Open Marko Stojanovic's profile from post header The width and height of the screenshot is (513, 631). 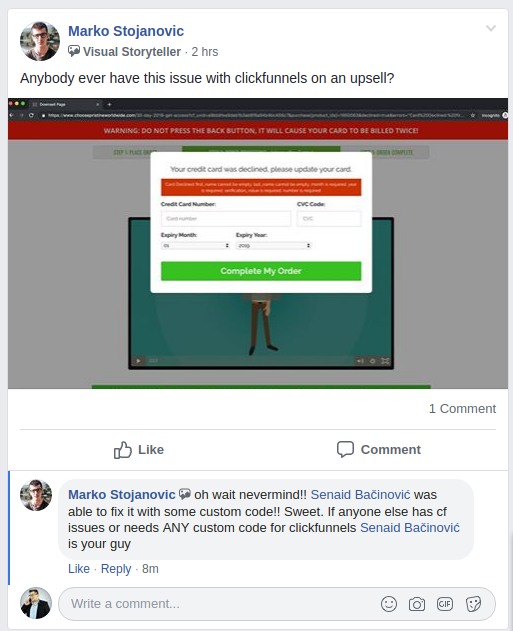tap(126, 31)
